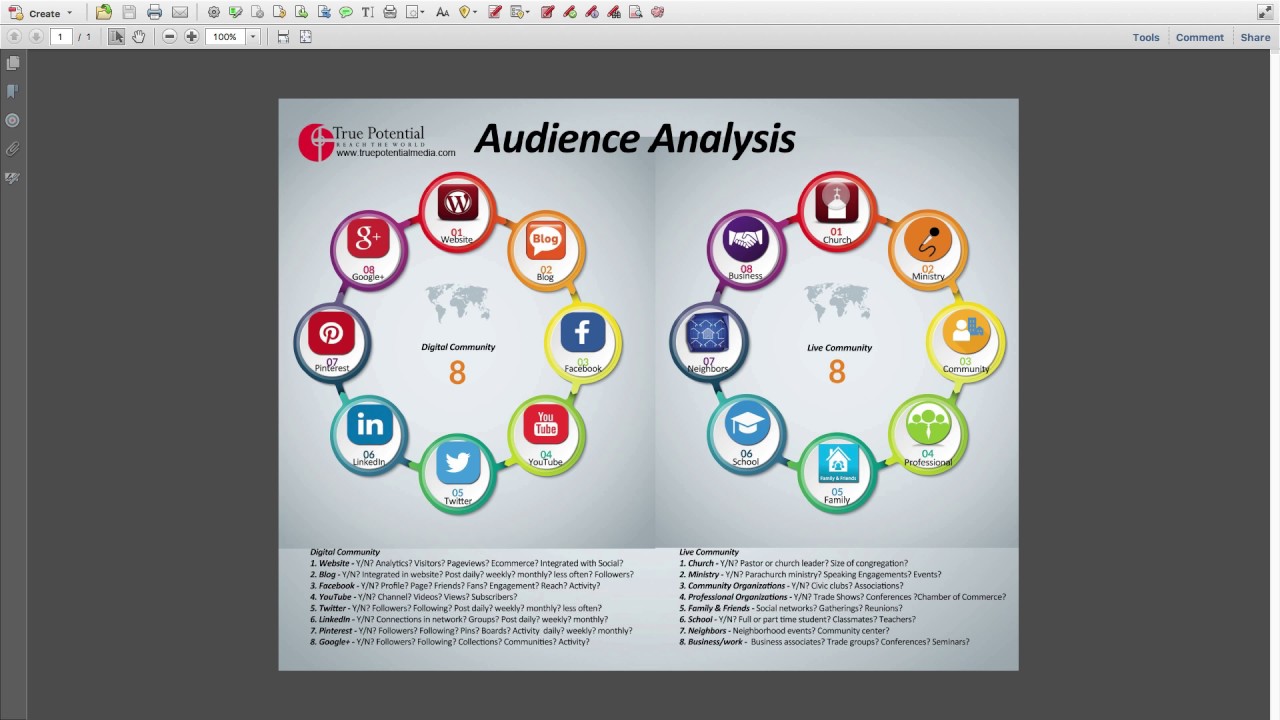Open the forms list dropdown icon
Screen dimensions: 1280x720
[520, 12]
